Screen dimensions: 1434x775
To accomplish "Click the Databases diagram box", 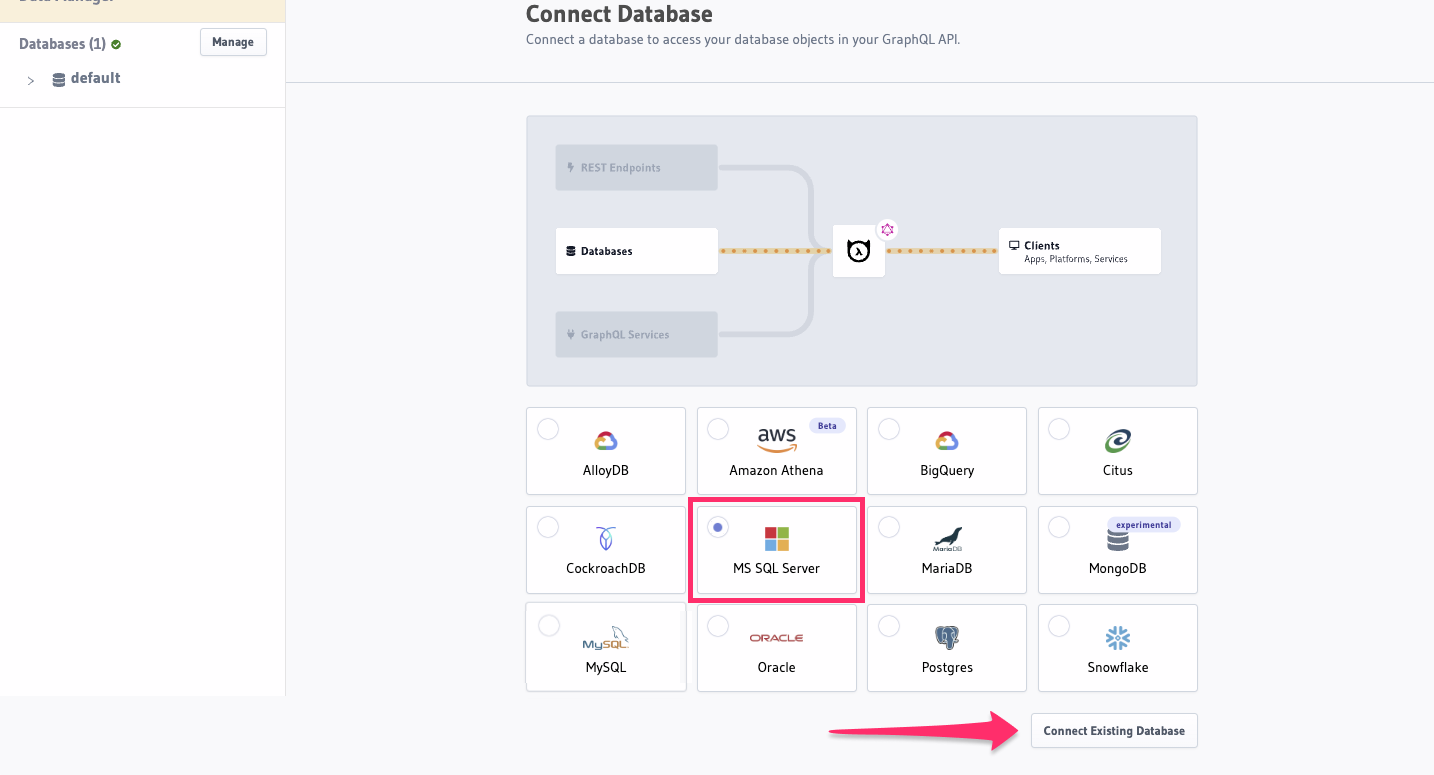I will click(637, 251).
